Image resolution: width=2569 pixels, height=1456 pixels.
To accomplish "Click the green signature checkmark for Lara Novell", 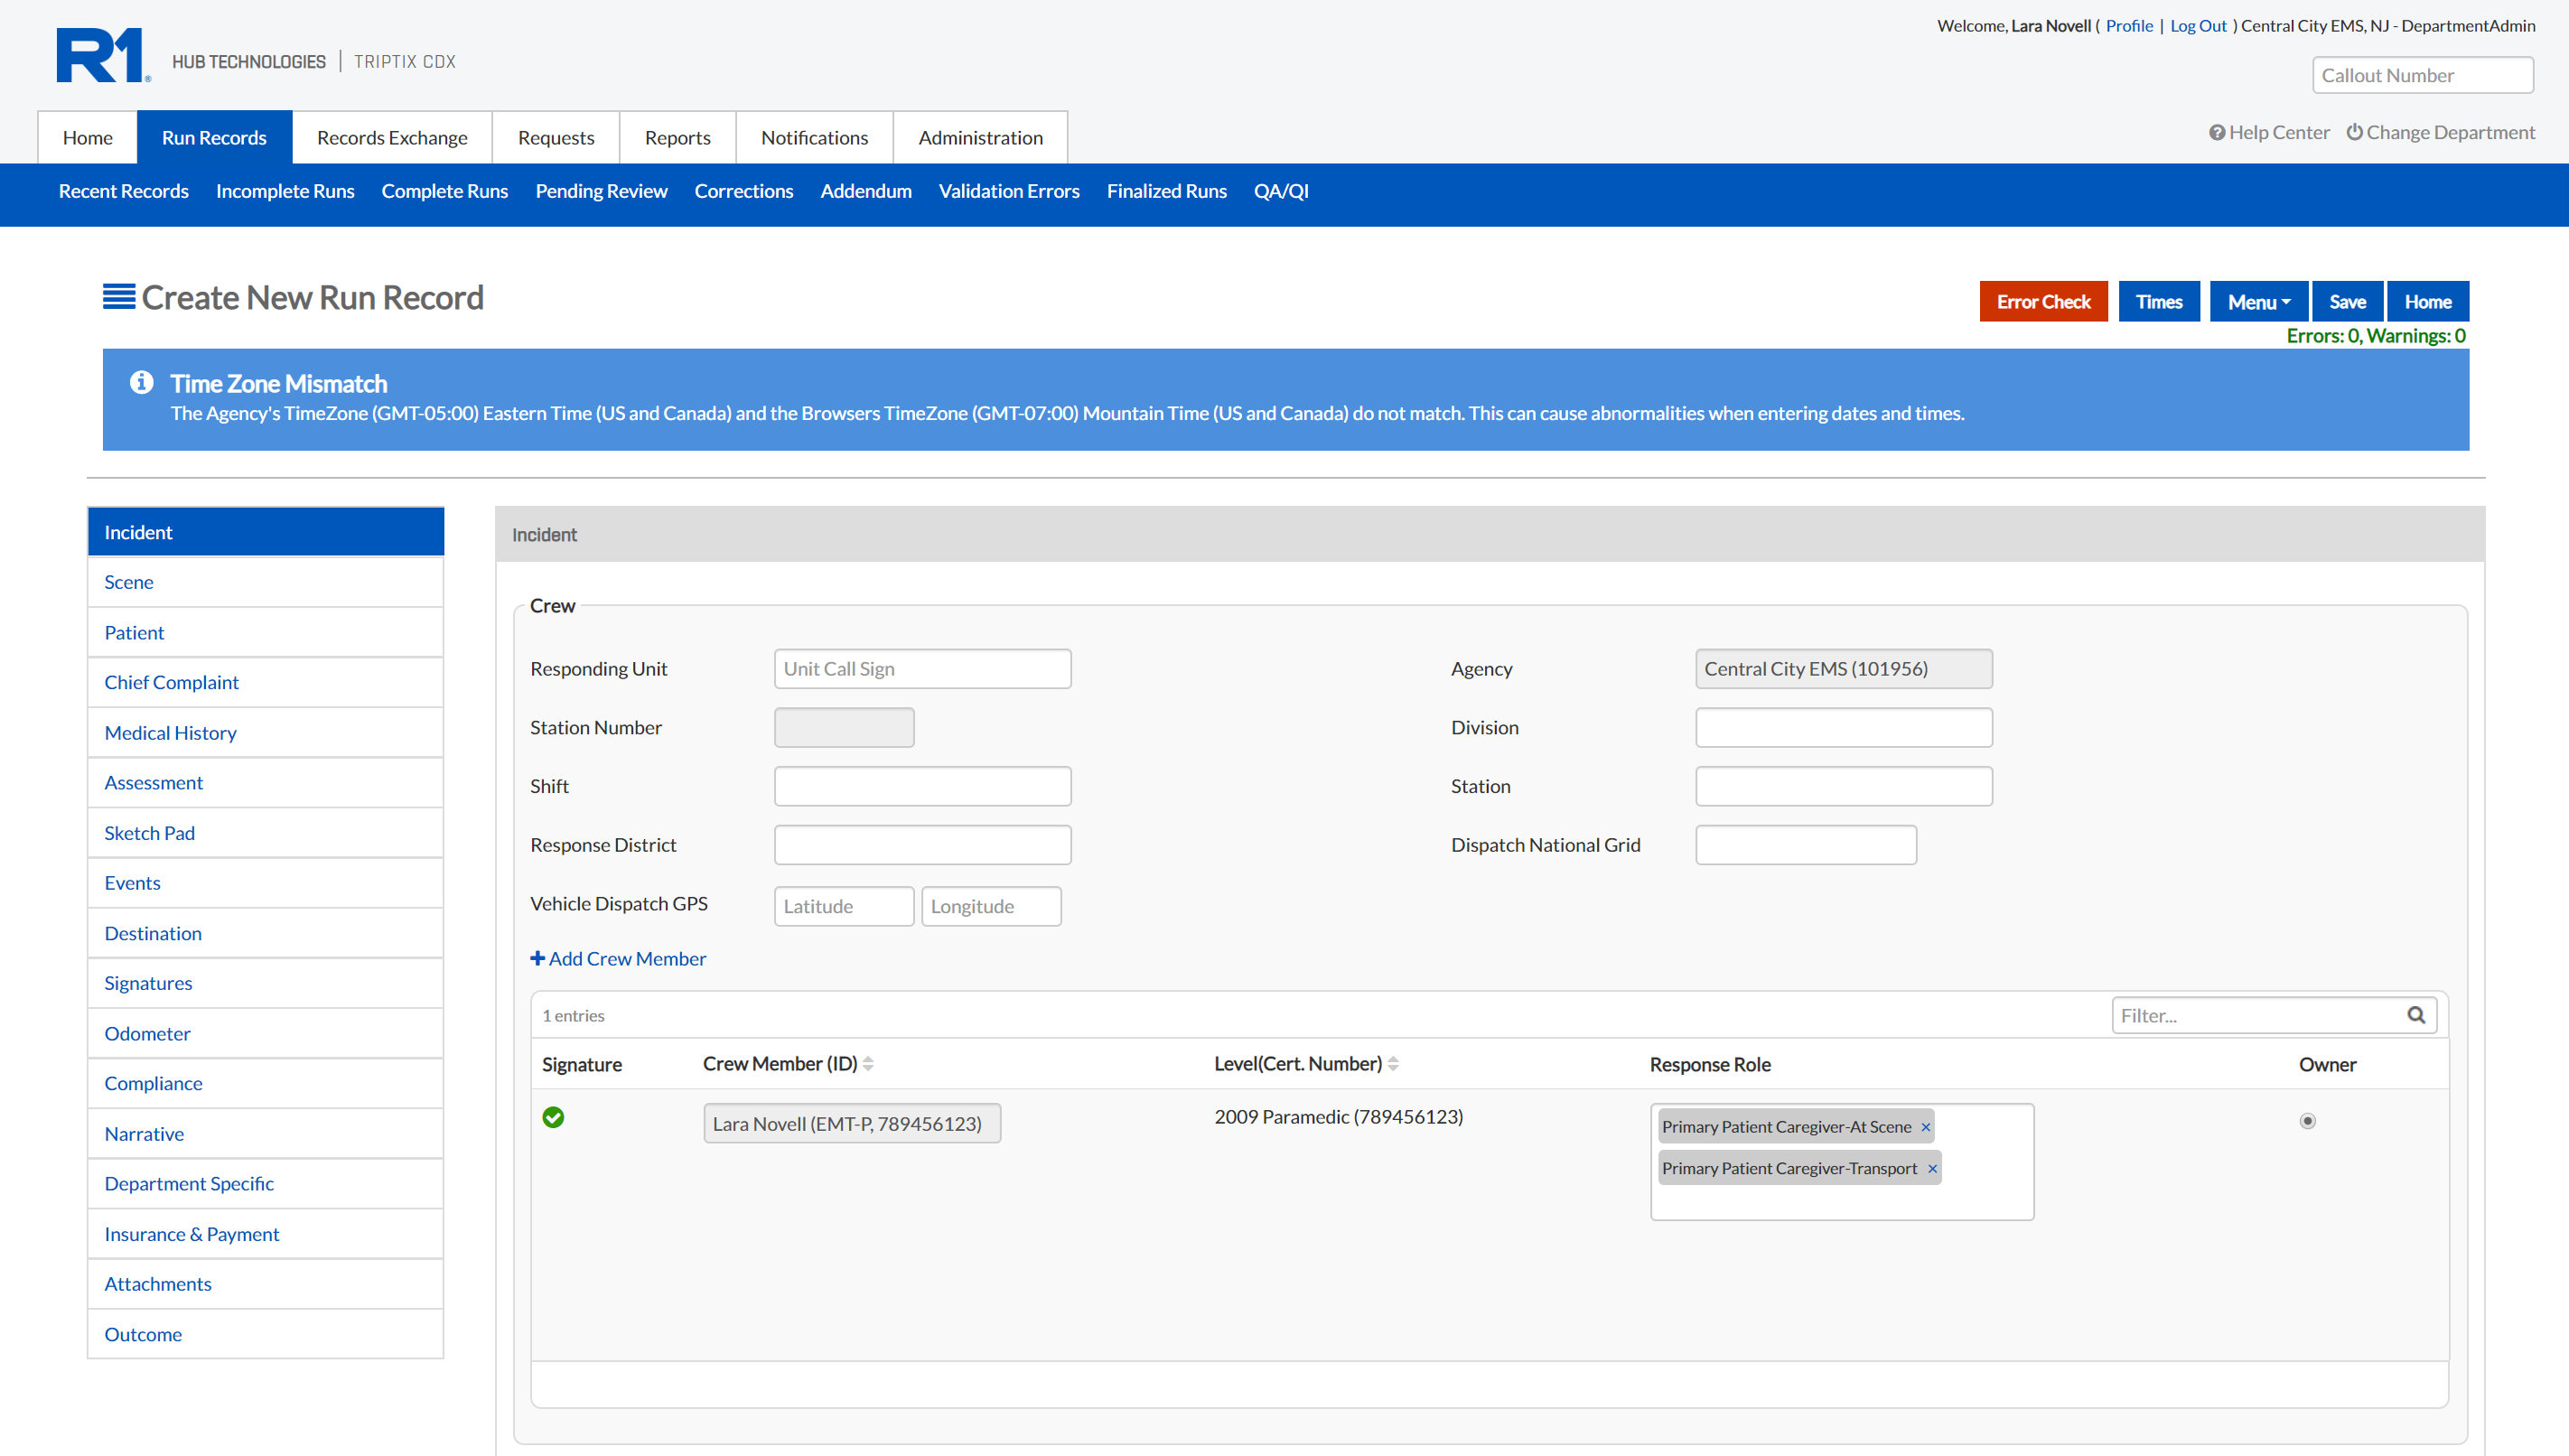I will pyautogui.click(x=554, y=1118).
